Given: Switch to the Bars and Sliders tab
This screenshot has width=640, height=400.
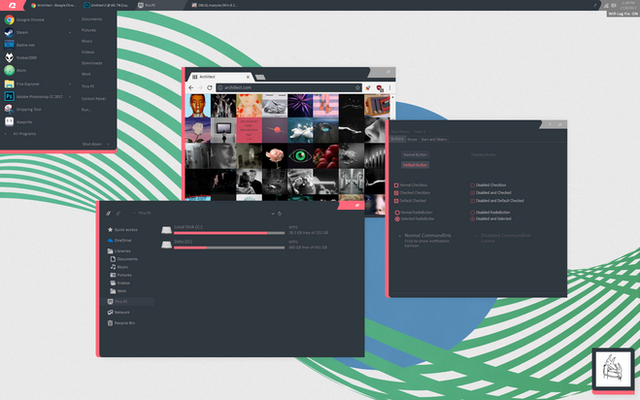Looking at the screenshot, I should pyautogui.click(x=434, y=139).
